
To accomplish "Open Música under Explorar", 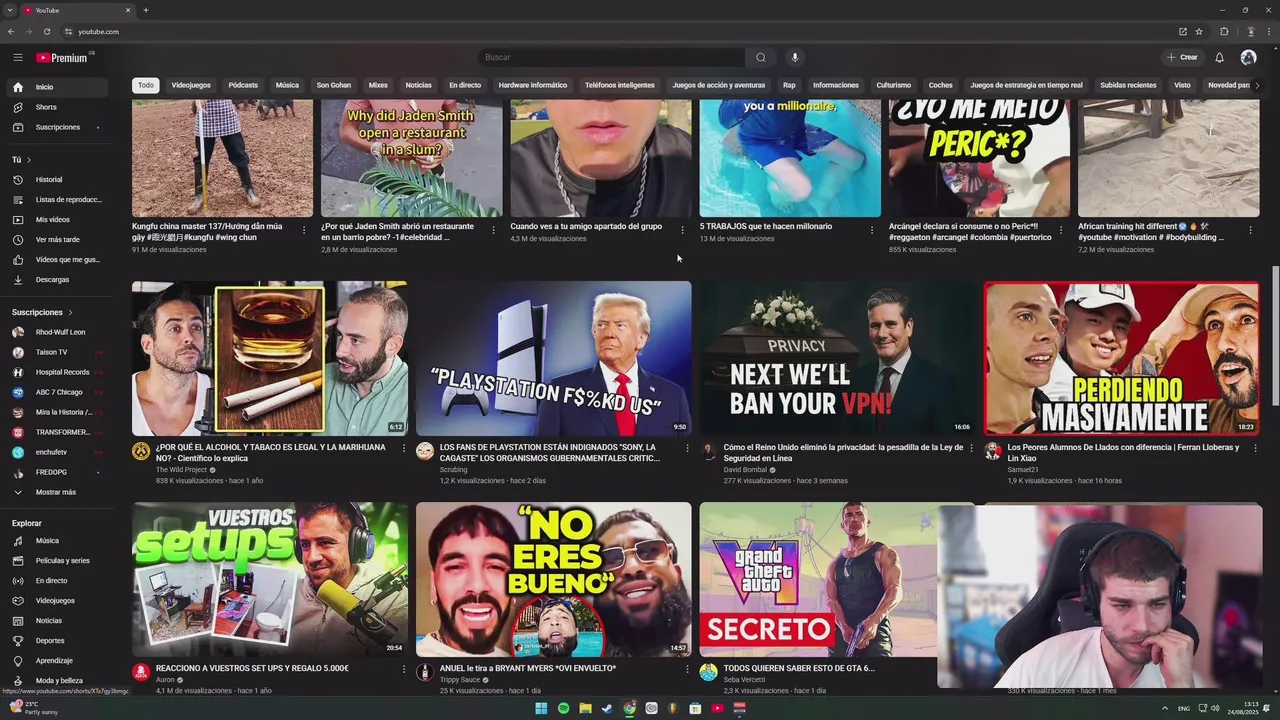I will click(56, 541).
